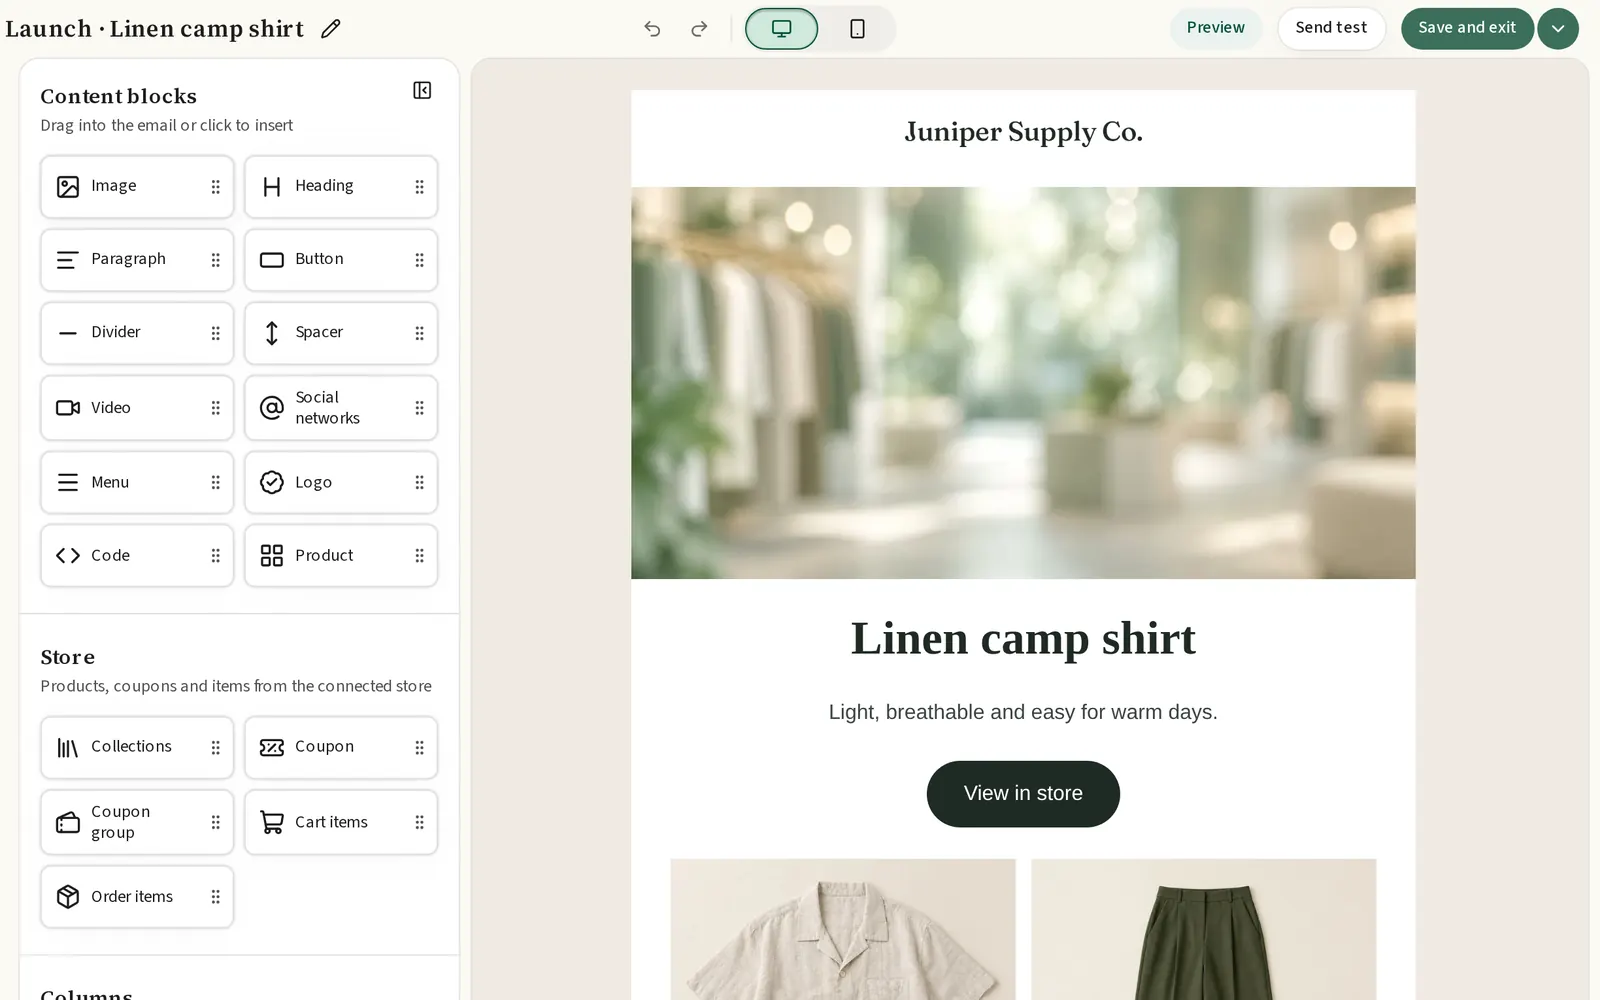
Task: Insert a Spacer block
Action: (341, 333)
